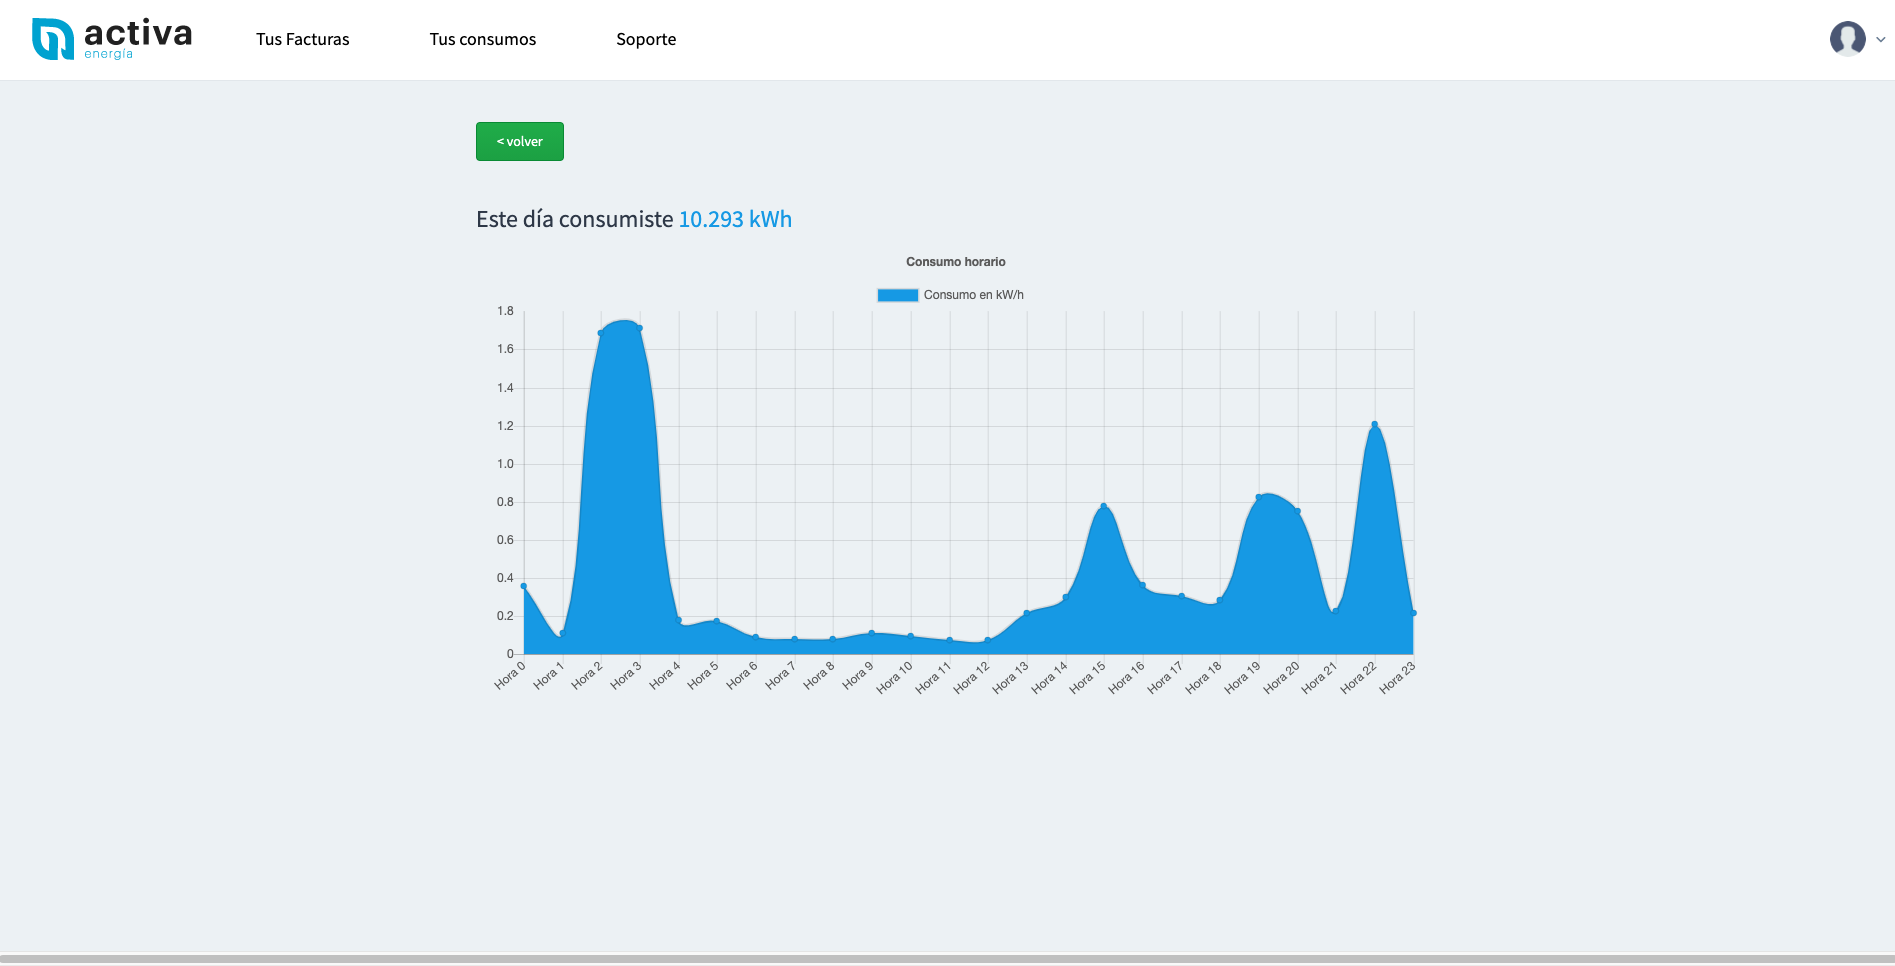The image size is (1895, 966).
Task: Click the 1.0 y-axis value
Action: [505, 464]
